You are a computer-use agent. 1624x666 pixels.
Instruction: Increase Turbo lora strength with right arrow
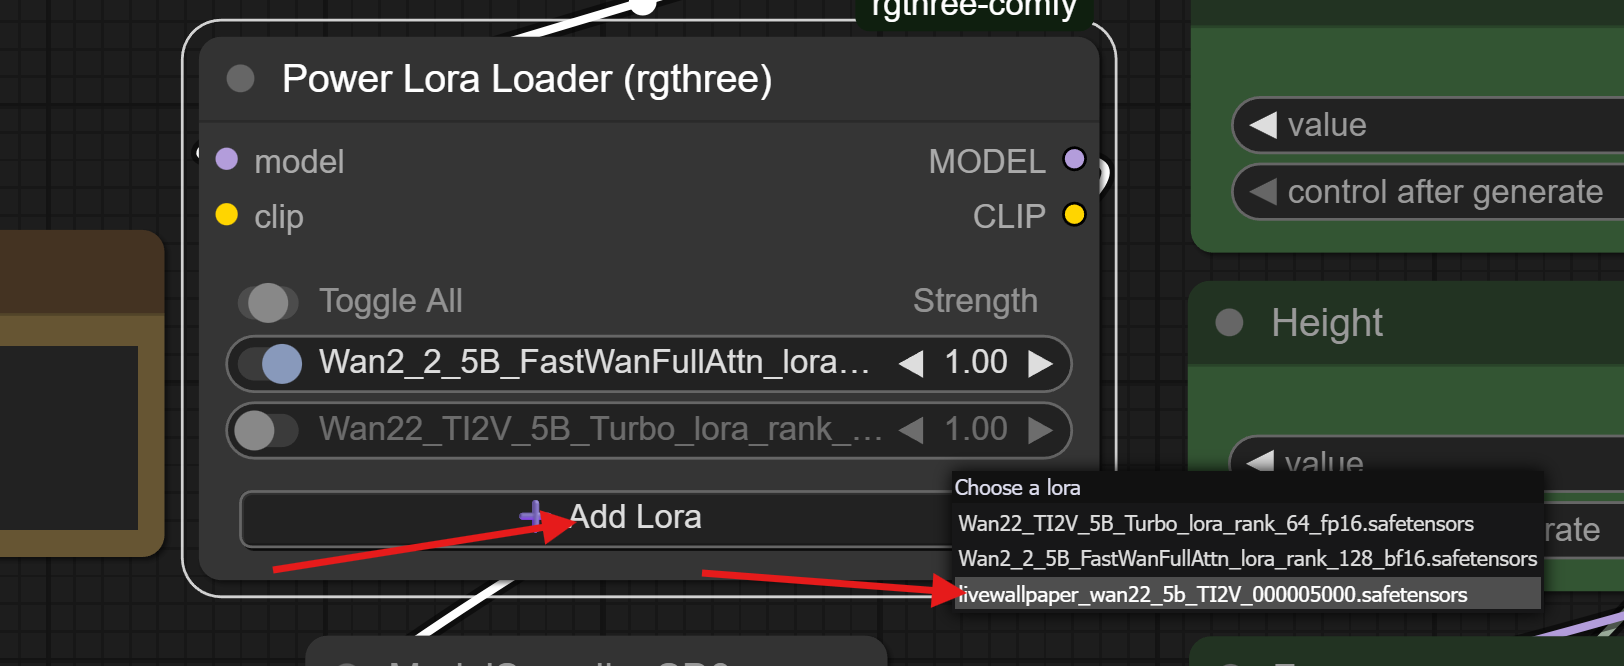coord(1041,430)
